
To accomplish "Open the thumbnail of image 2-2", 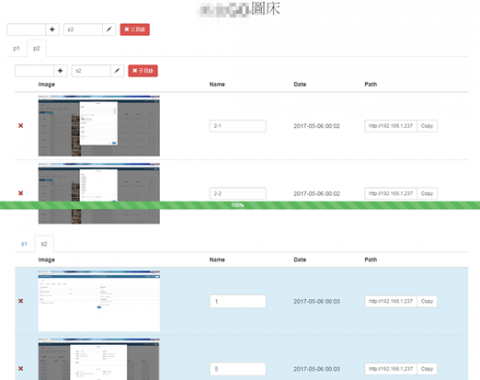I will pos(99,193).
